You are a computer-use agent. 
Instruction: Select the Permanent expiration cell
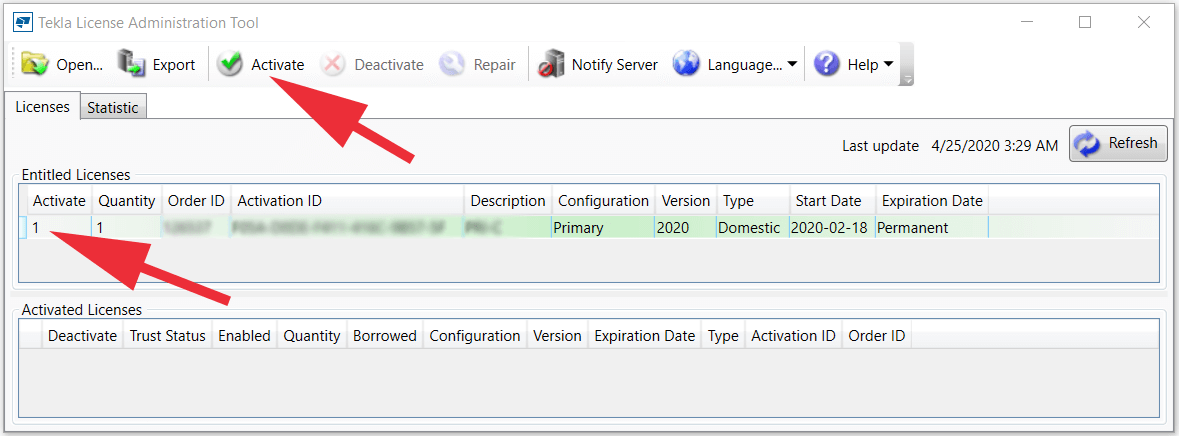tap(932, 227)
